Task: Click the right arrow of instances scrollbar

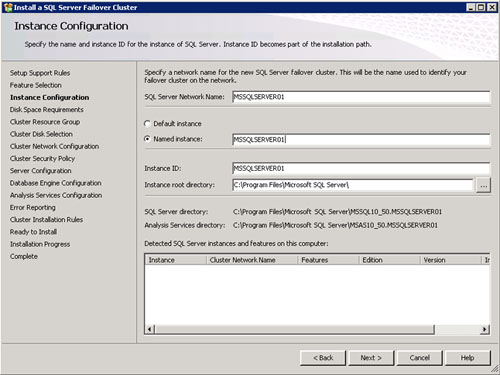Action: point(485,329)
